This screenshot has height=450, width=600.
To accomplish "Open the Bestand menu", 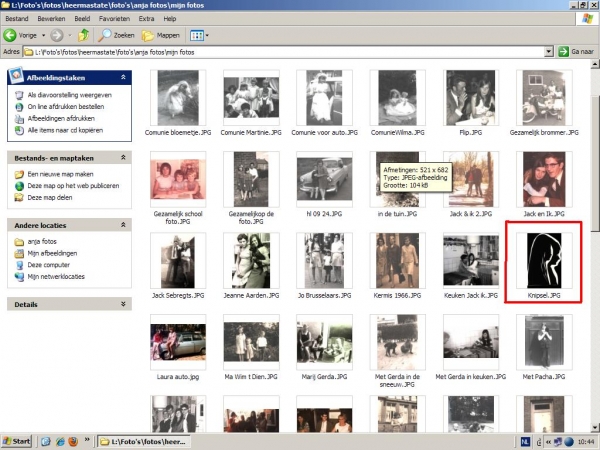I will tap(17, 18).
